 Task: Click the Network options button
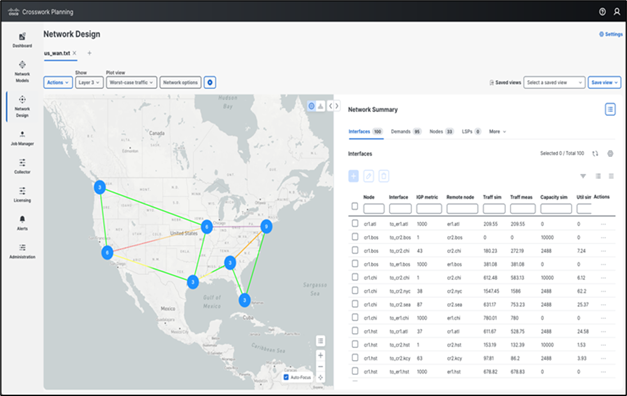point(180,82)
